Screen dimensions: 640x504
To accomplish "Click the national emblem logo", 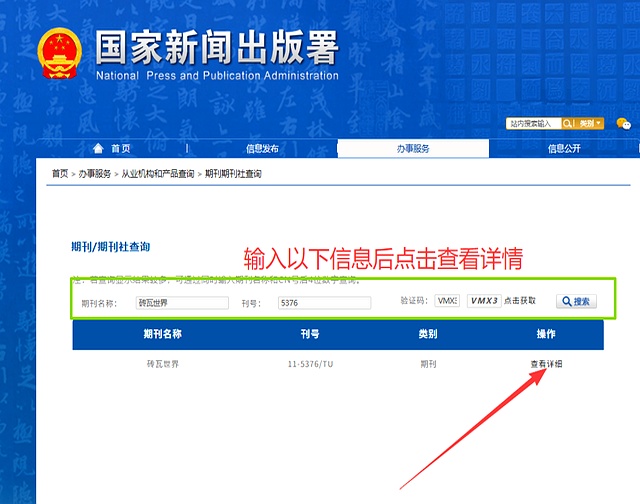I will pos(60,53).
